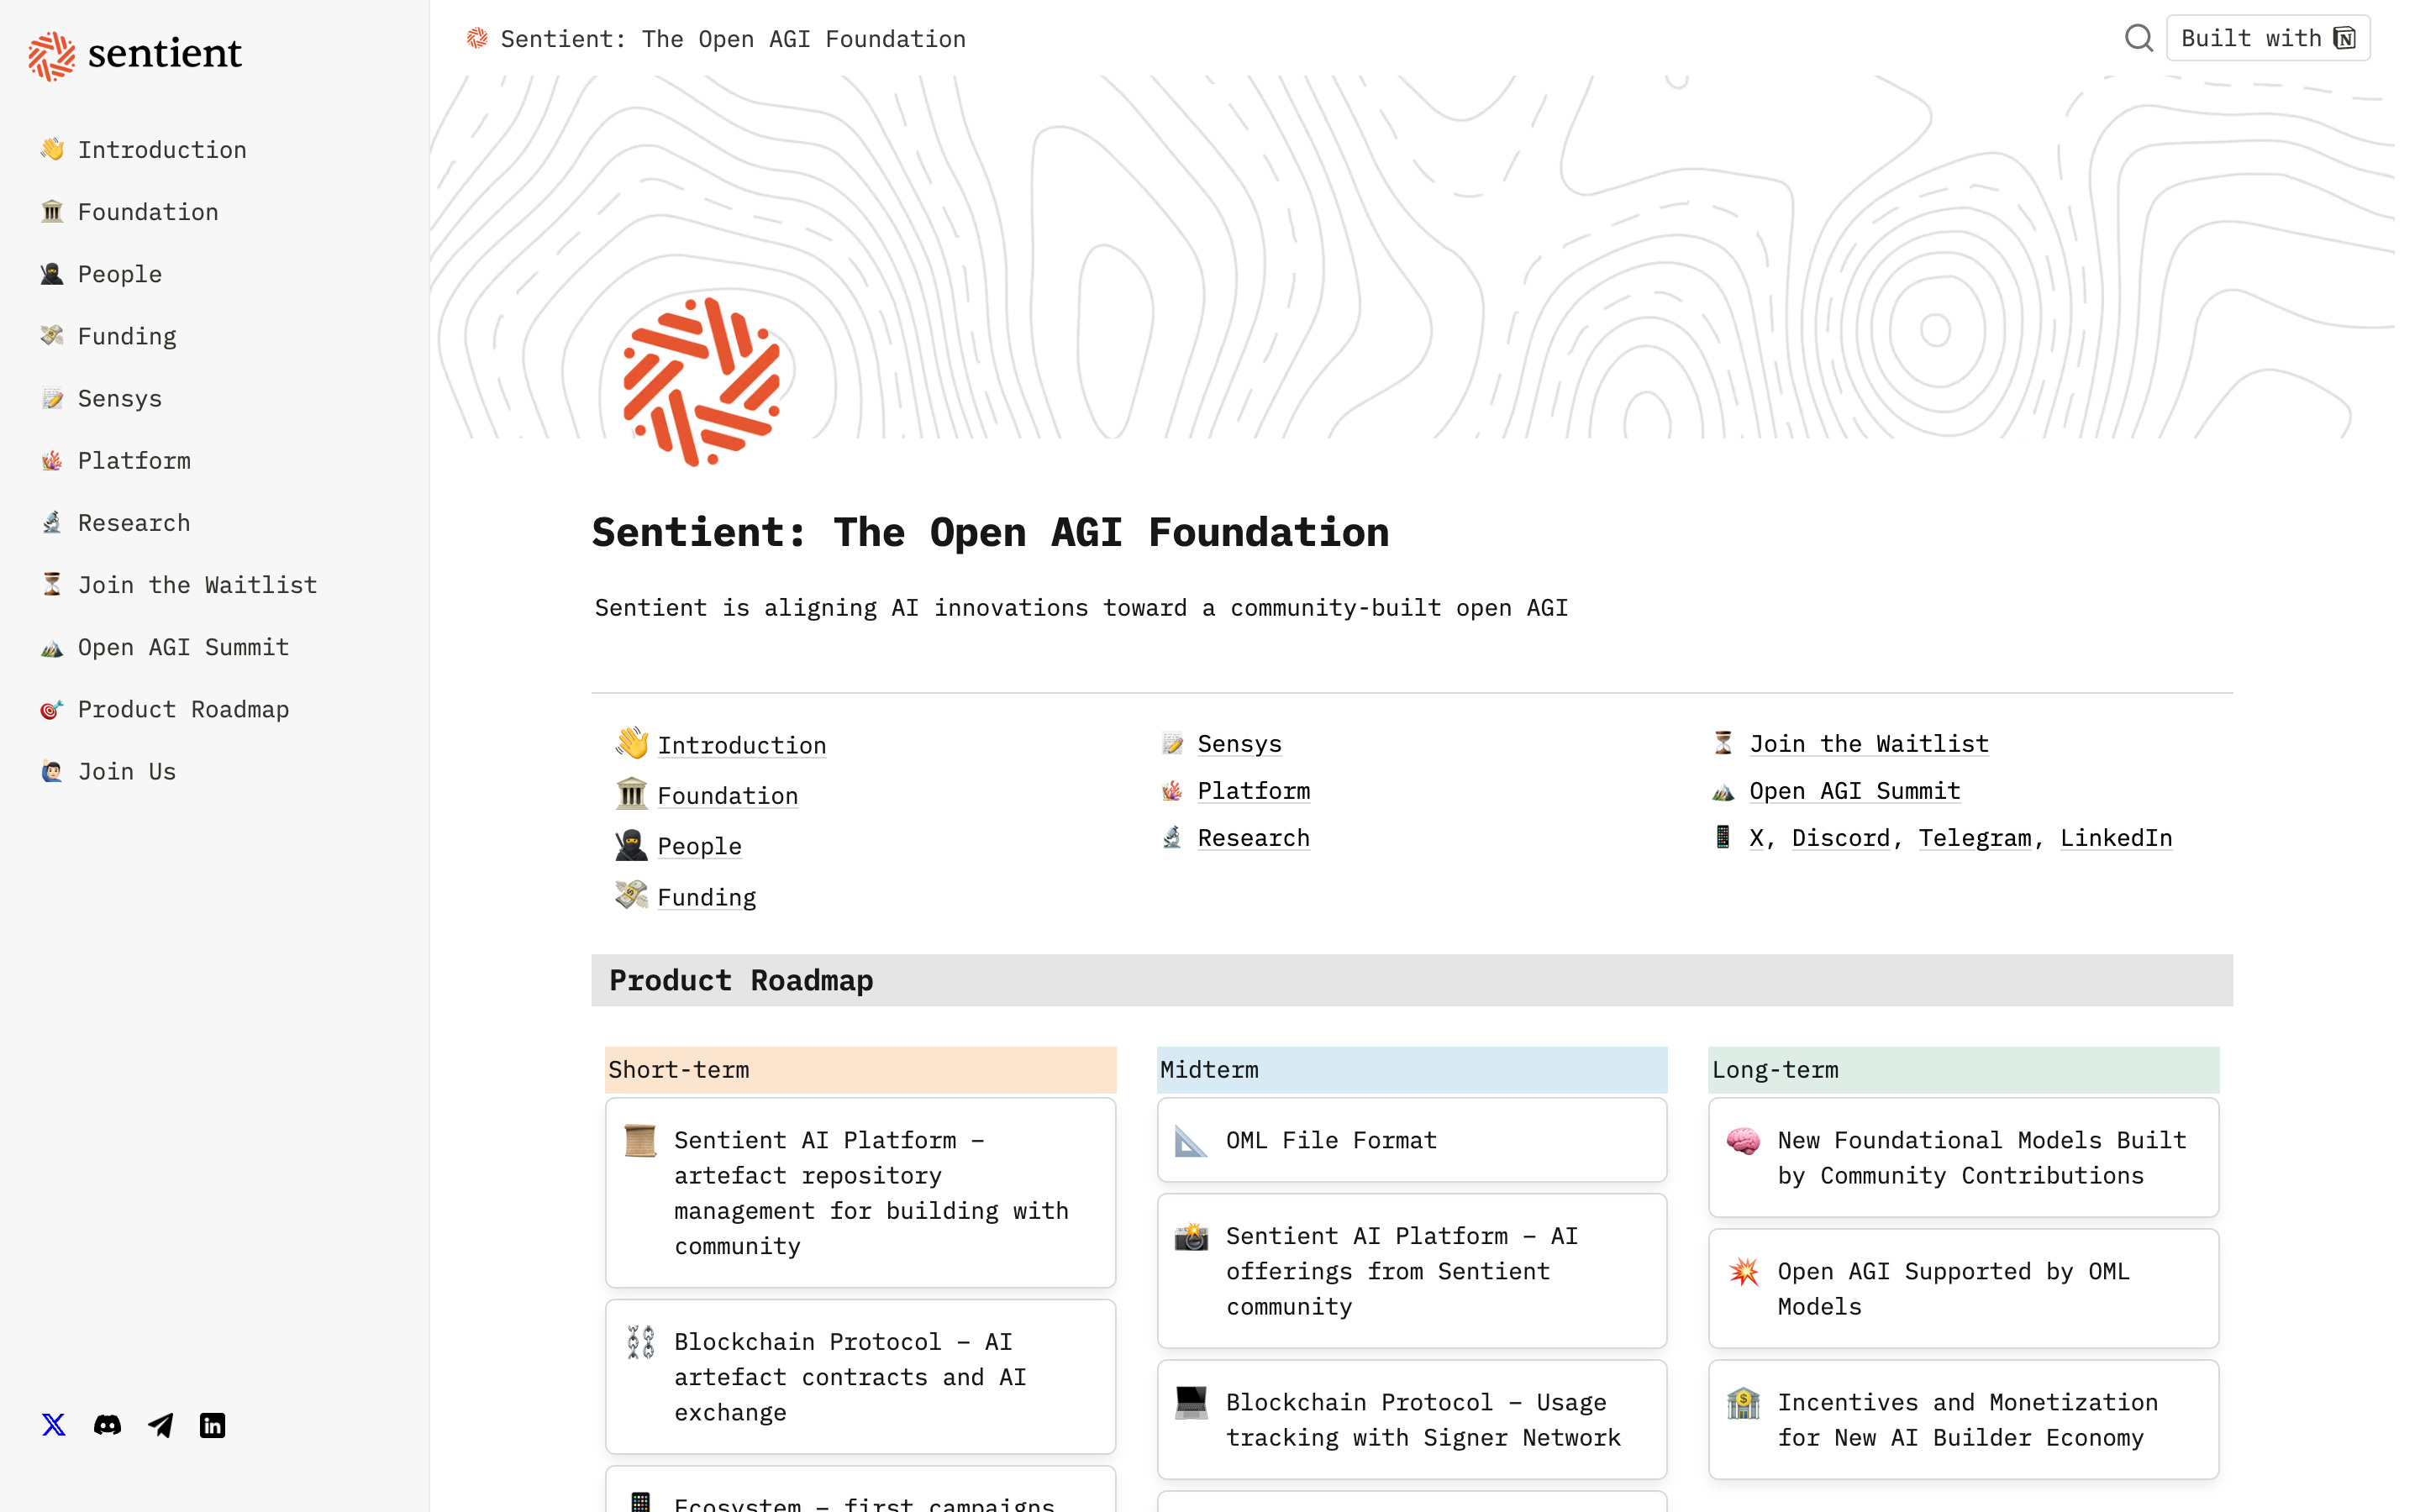Click the Sentient logo in sidebar header

tap(135, 54)
